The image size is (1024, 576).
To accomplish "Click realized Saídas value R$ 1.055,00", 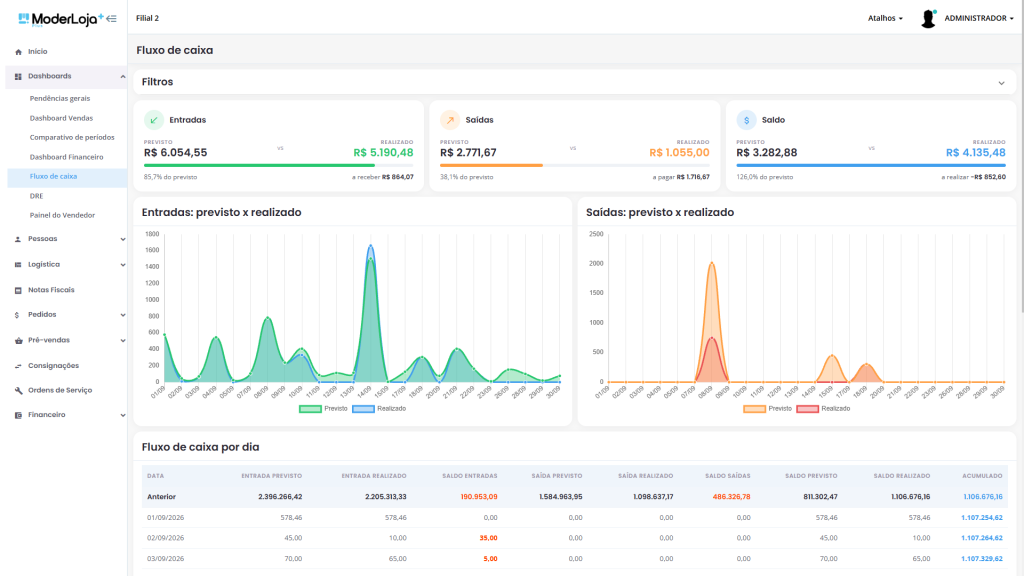I will click(x=679, y=153).
